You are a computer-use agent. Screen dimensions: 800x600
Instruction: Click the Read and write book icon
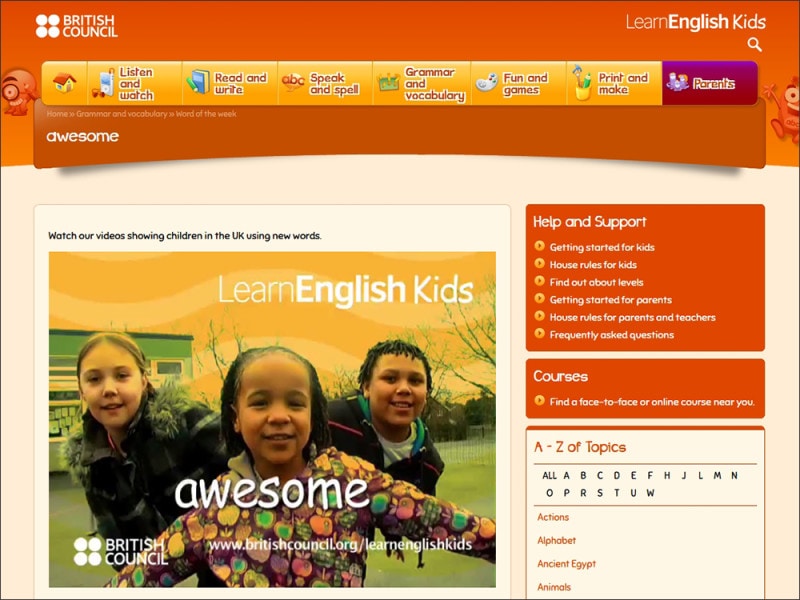198,83
